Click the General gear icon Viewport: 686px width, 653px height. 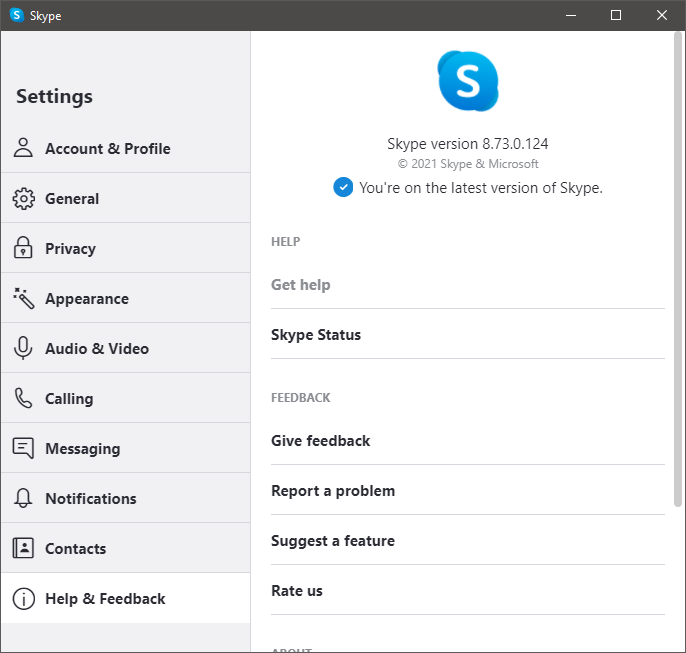(x=23, y=198)
